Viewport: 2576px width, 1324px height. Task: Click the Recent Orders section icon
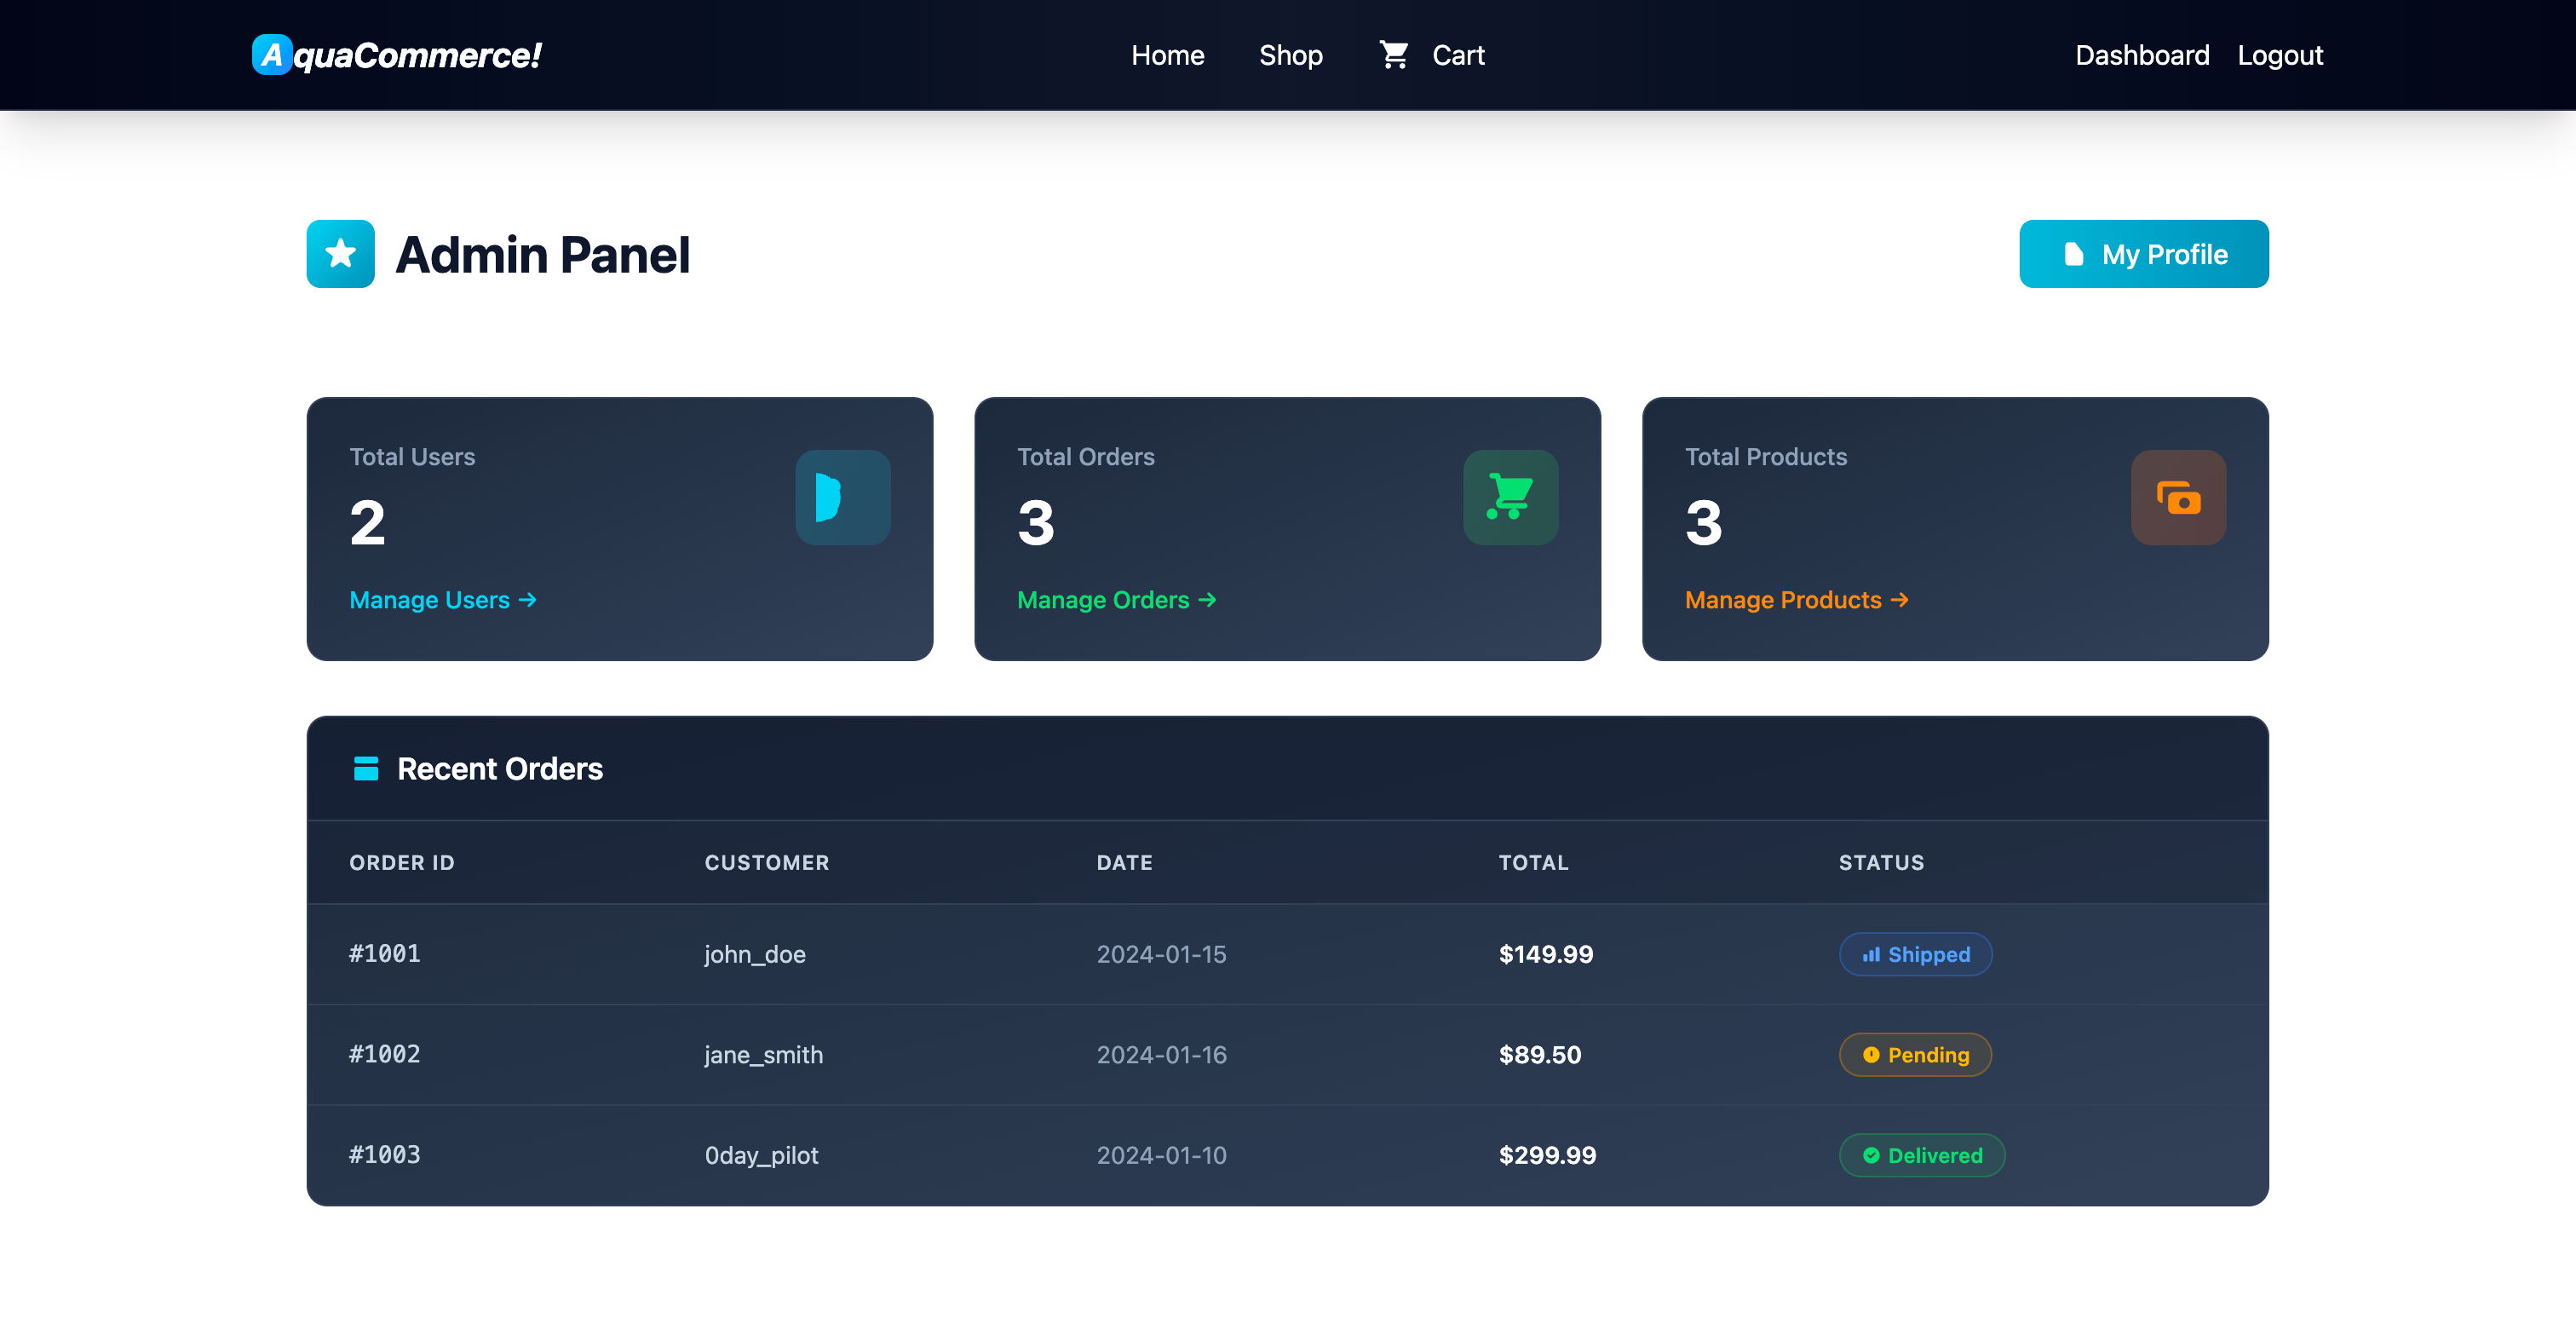click(366, 768)
